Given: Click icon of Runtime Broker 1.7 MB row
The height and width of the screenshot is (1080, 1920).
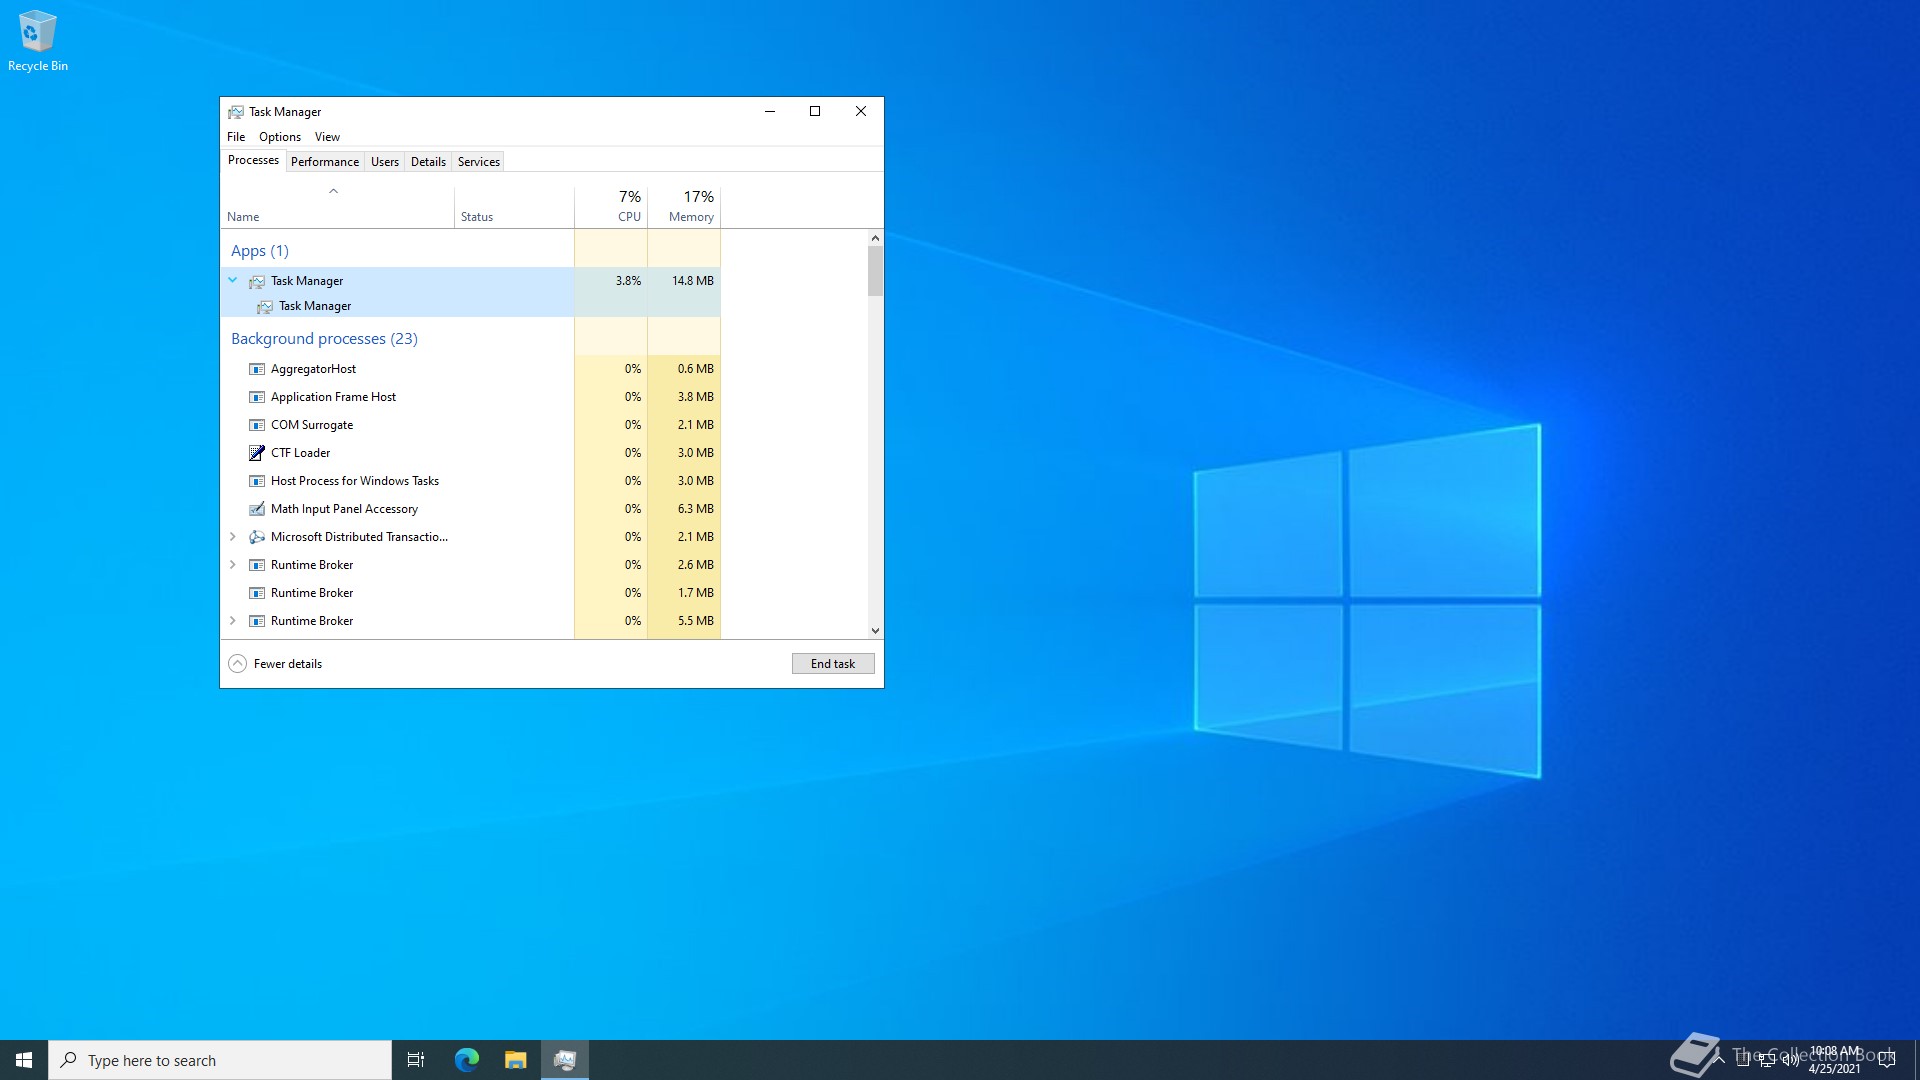Looking at the screenshot, I should [x=257, y=593].
